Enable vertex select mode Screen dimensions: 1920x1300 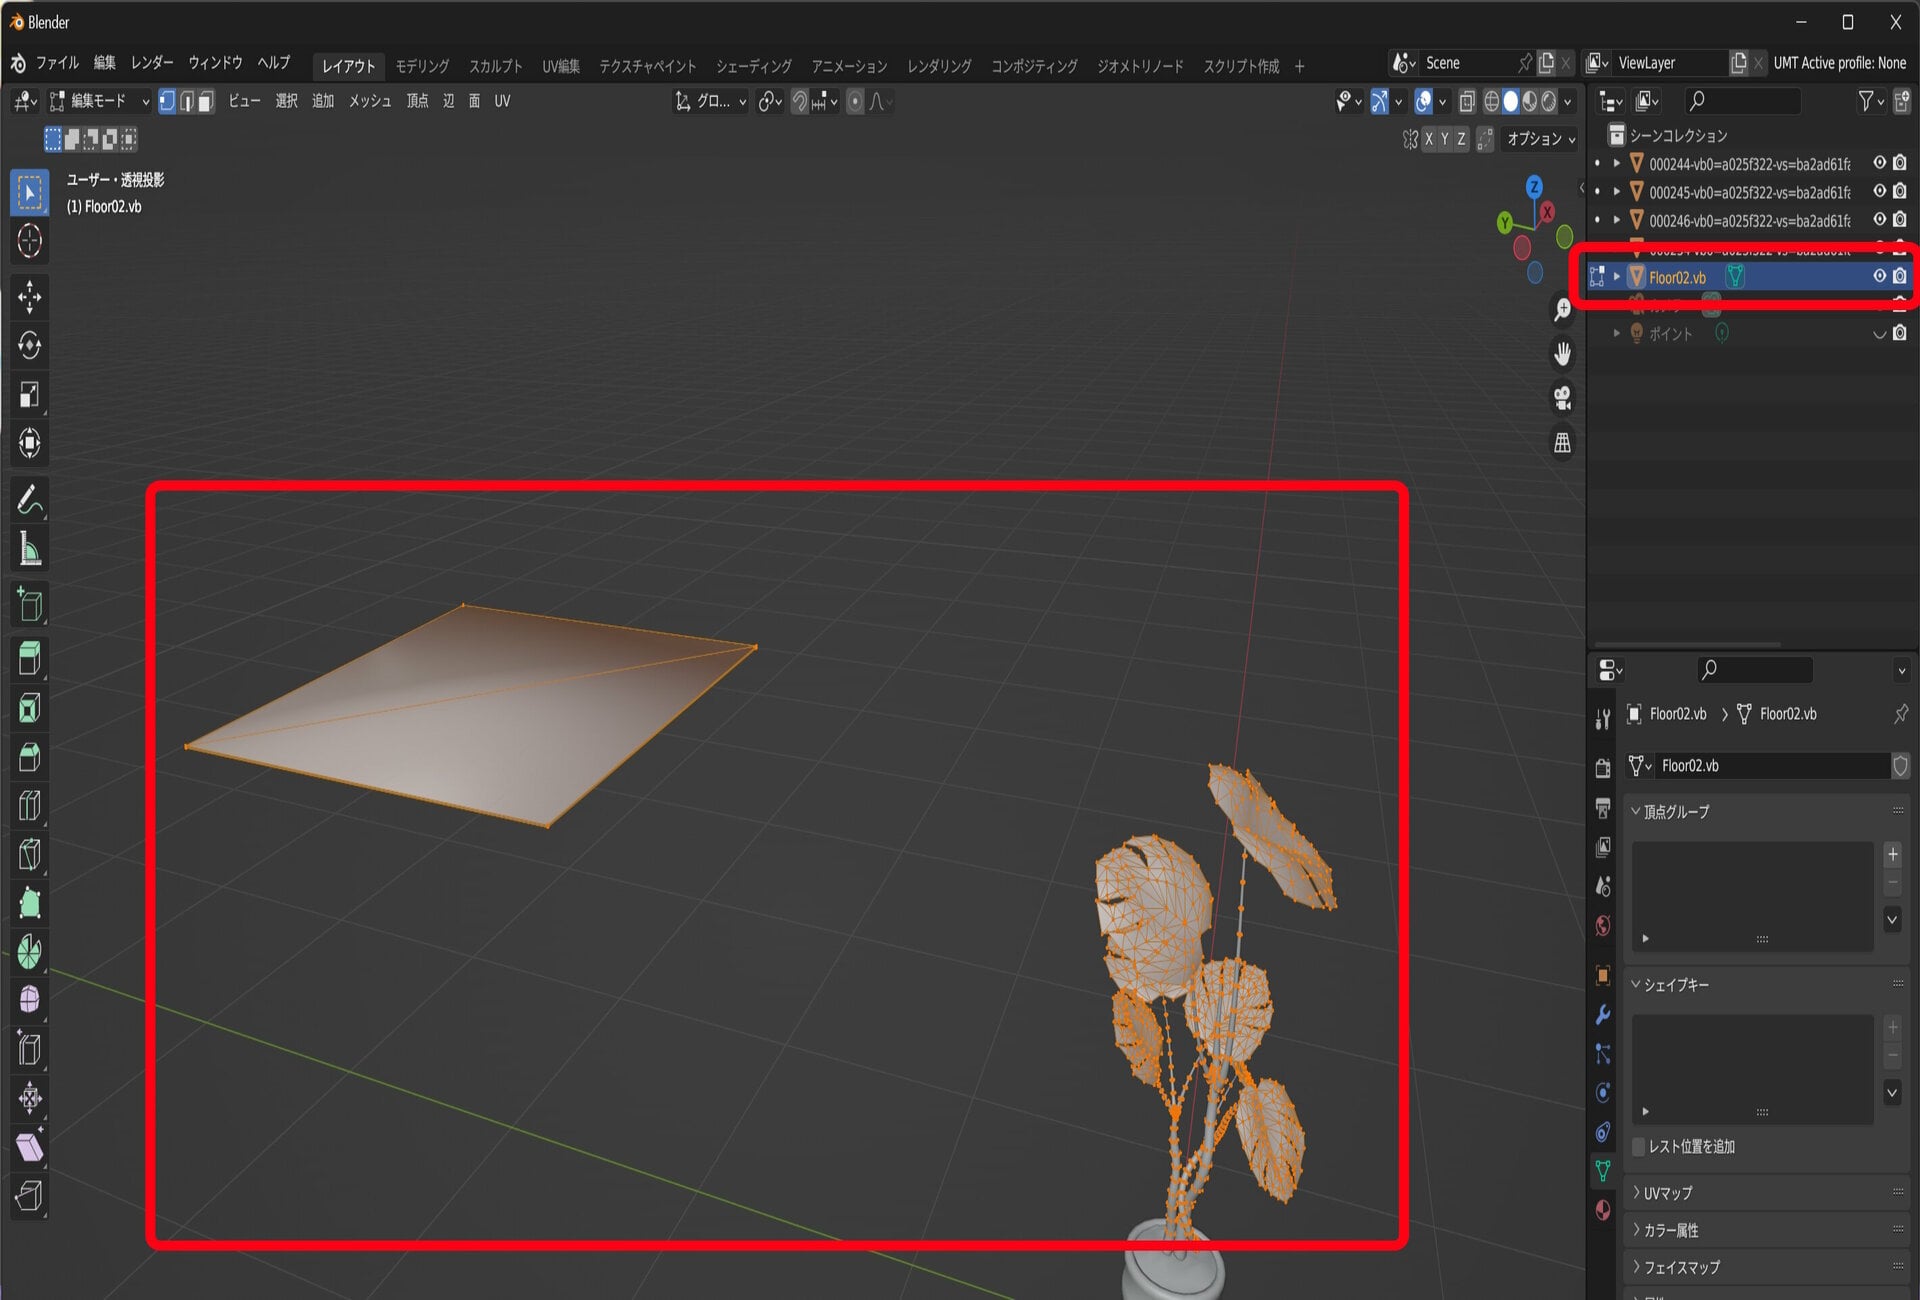click(167, 101)
